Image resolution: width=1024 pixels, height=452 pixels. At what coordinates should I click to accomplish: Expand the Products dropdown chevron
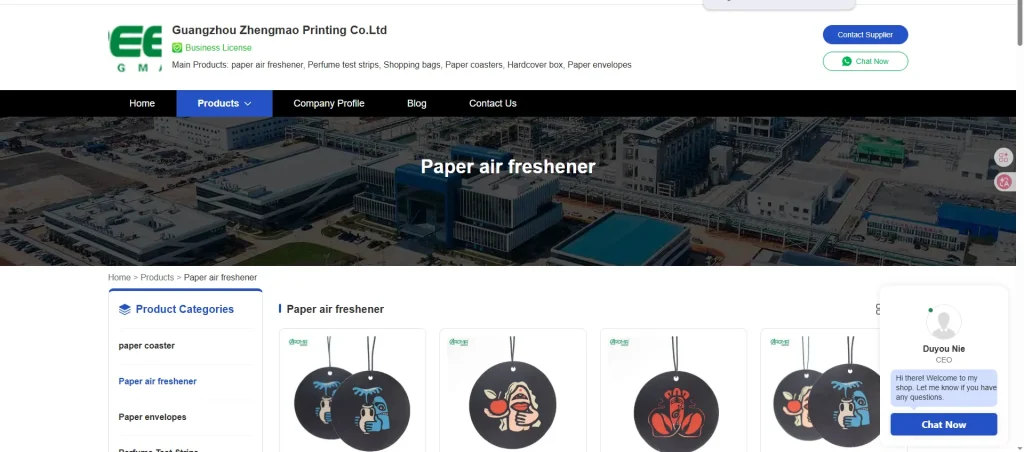pyautogui.click(x=248, y=104)
